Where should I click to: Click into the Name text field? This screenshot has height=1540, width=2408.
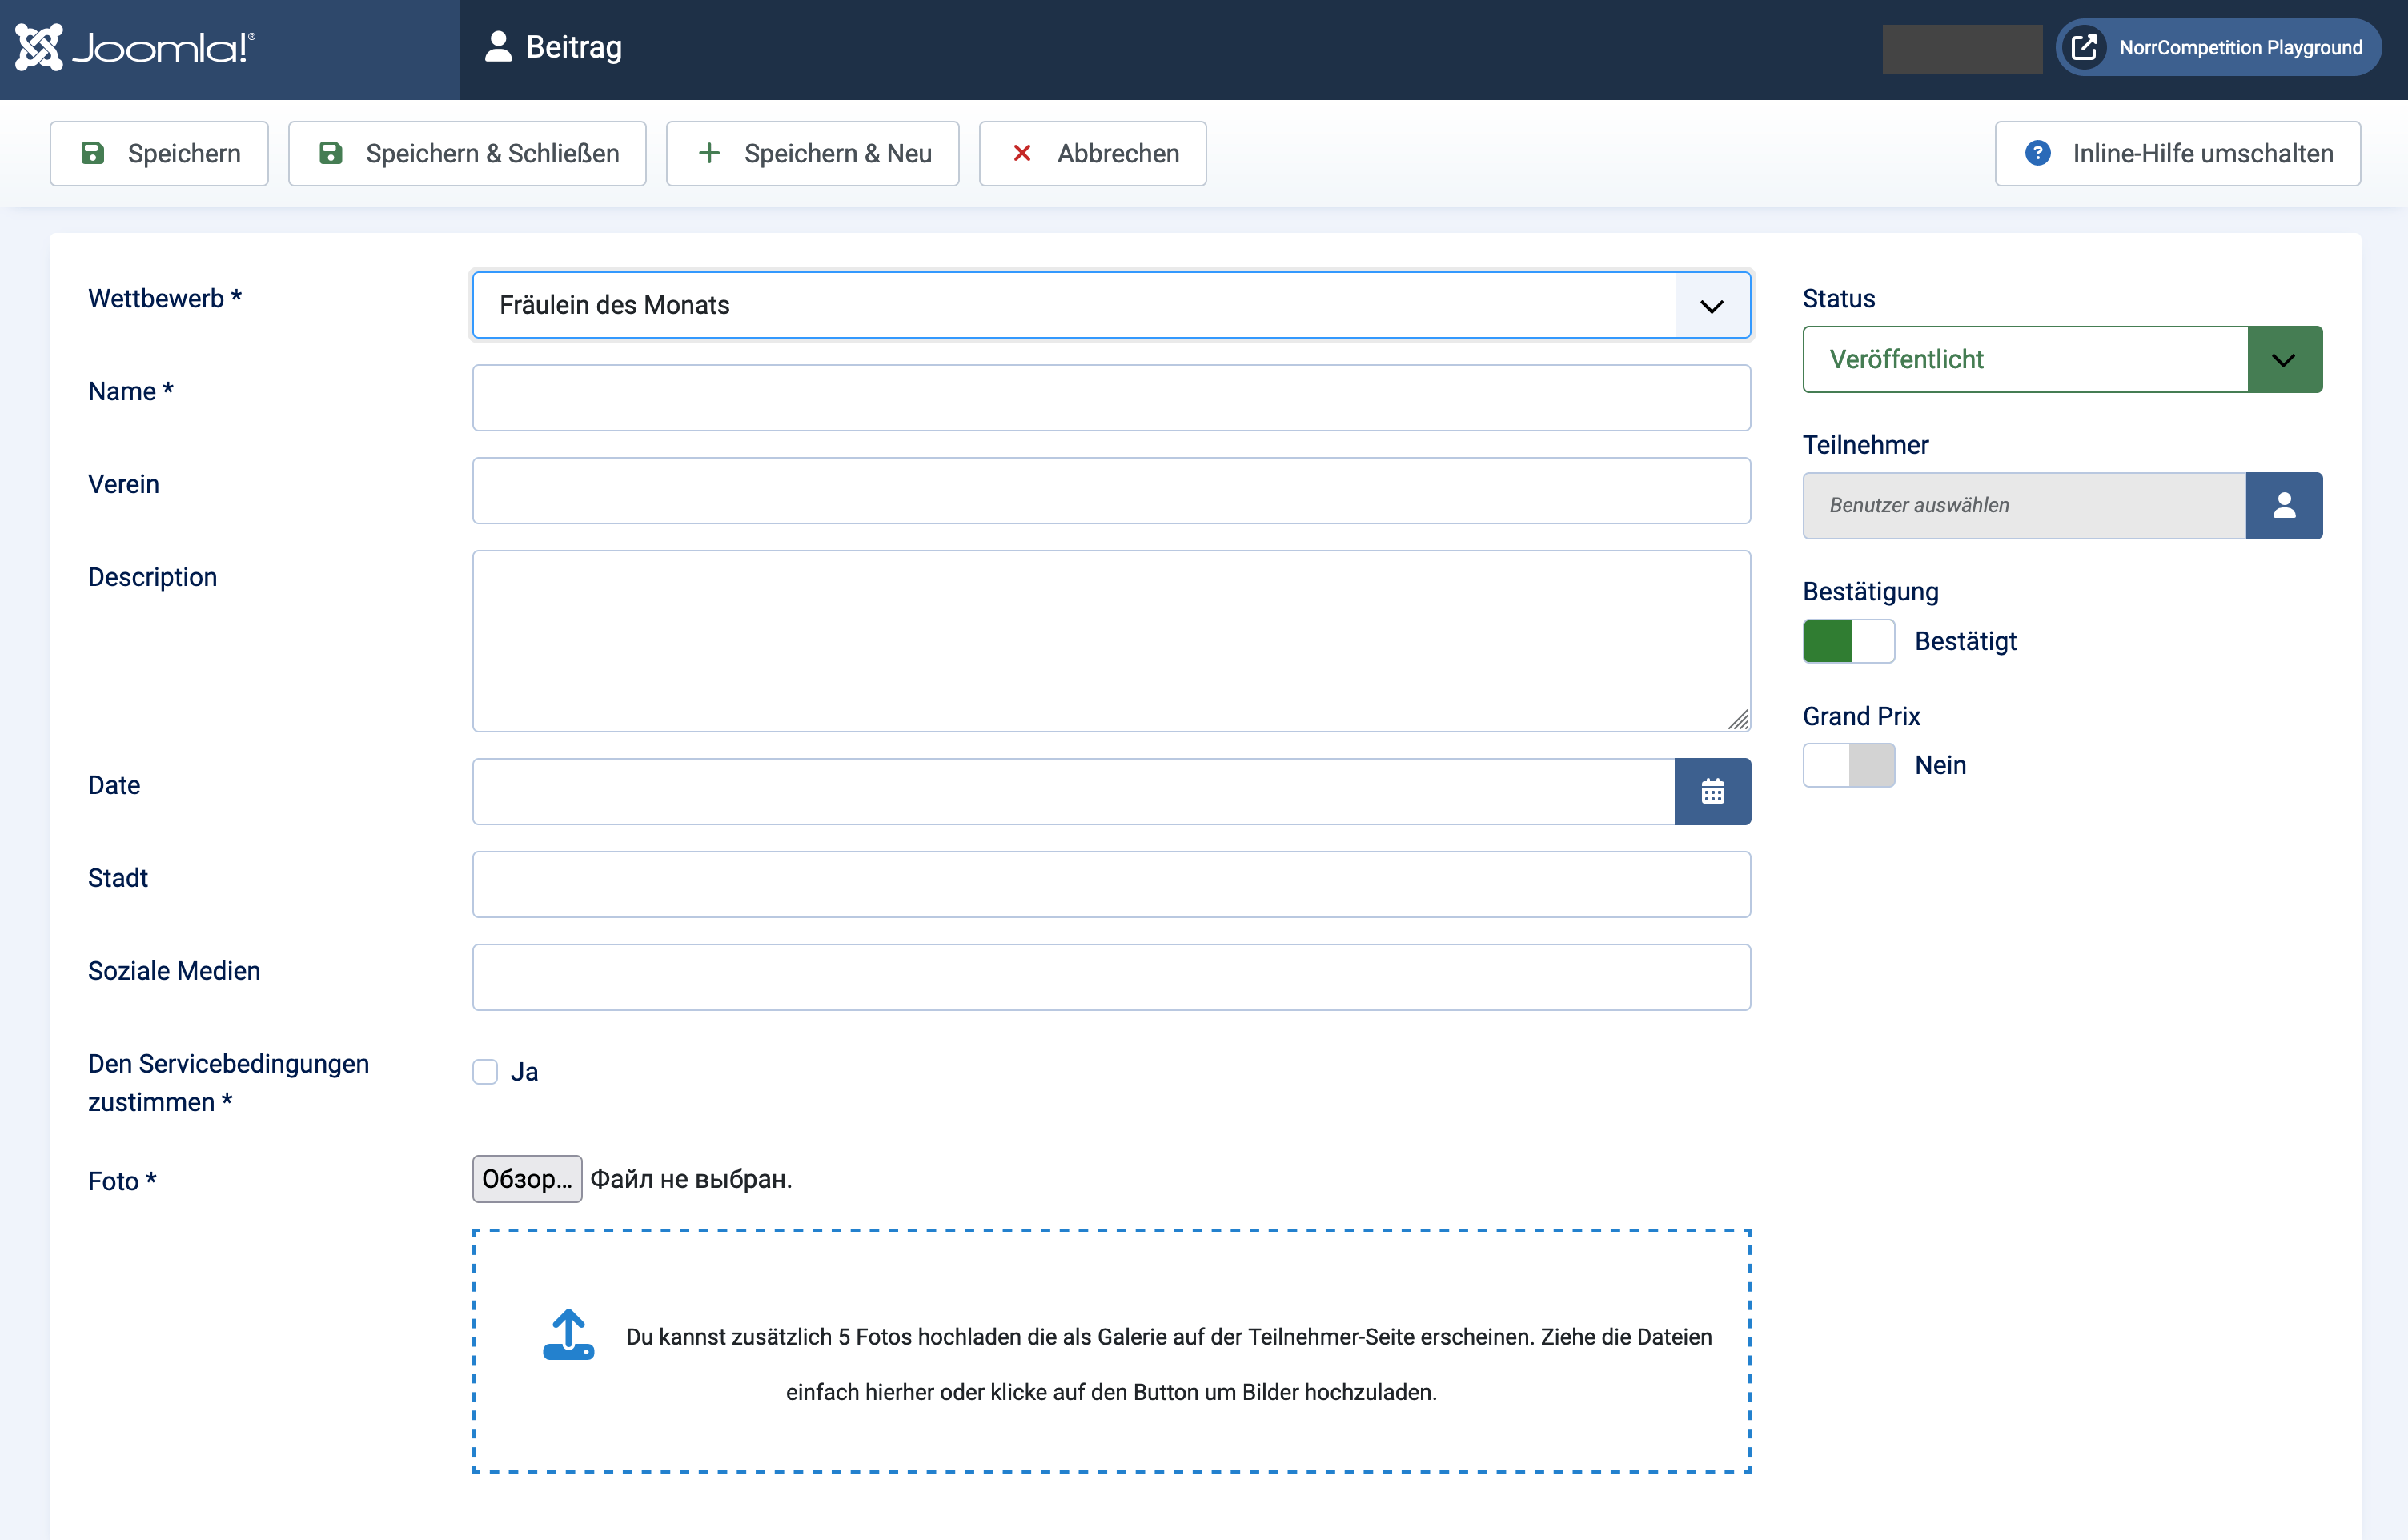(1110, 398)
